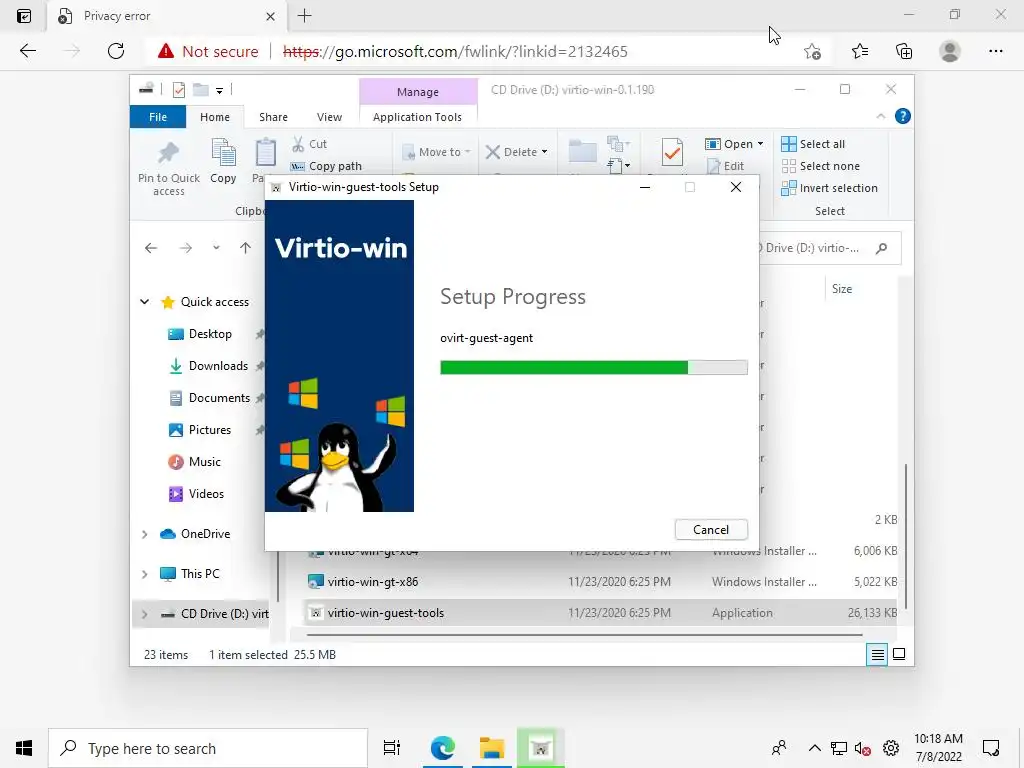The height and width of the screenshot is (768, 1024).
Task: Open Documents in Quick access
Action: tap(209, 398)
